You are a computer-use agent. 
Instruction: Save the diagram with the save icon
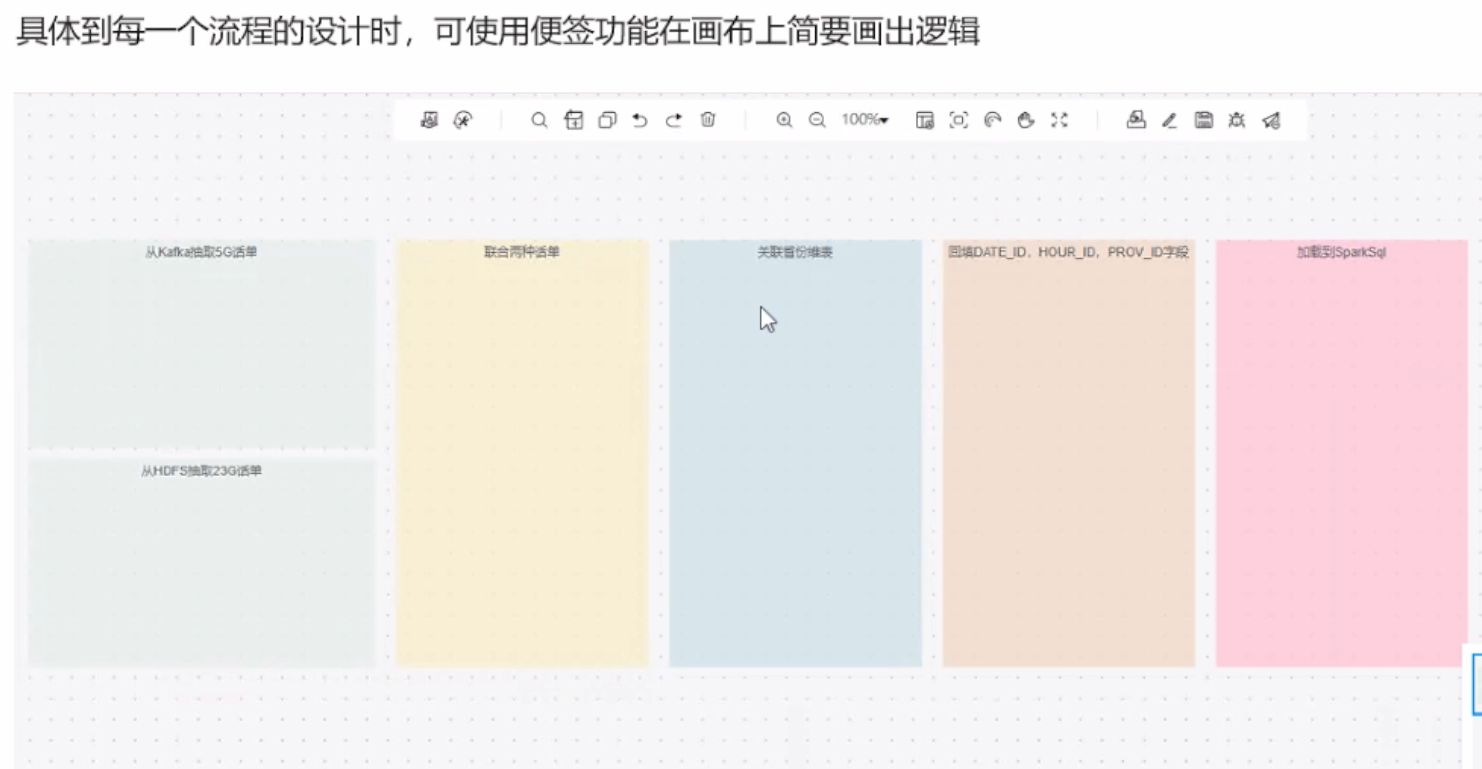[1201, 120]
